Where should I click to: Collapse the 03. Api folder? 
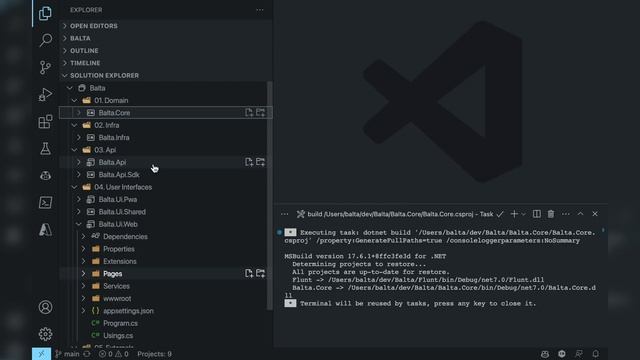[x=74, y=150]
